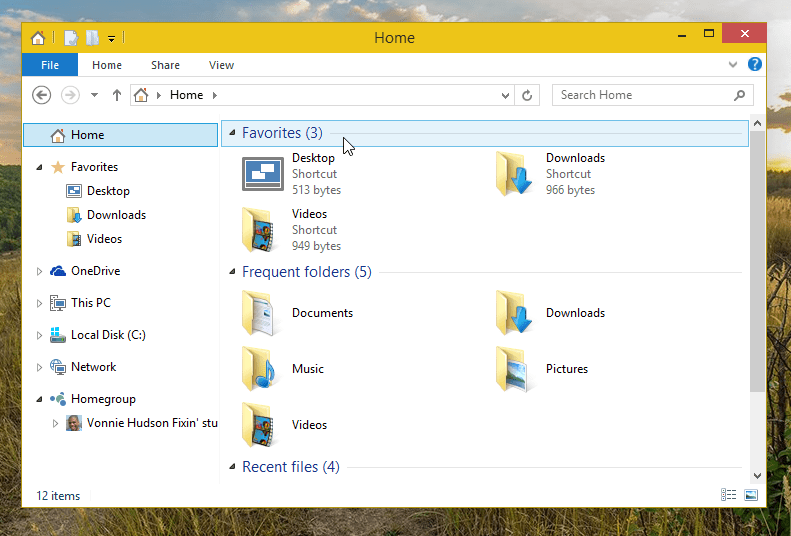The height and width of the screenshot is (536, 791).
Task: Select Desktop shortcut icon in Favorites group
Action: (x=263, y=173)
